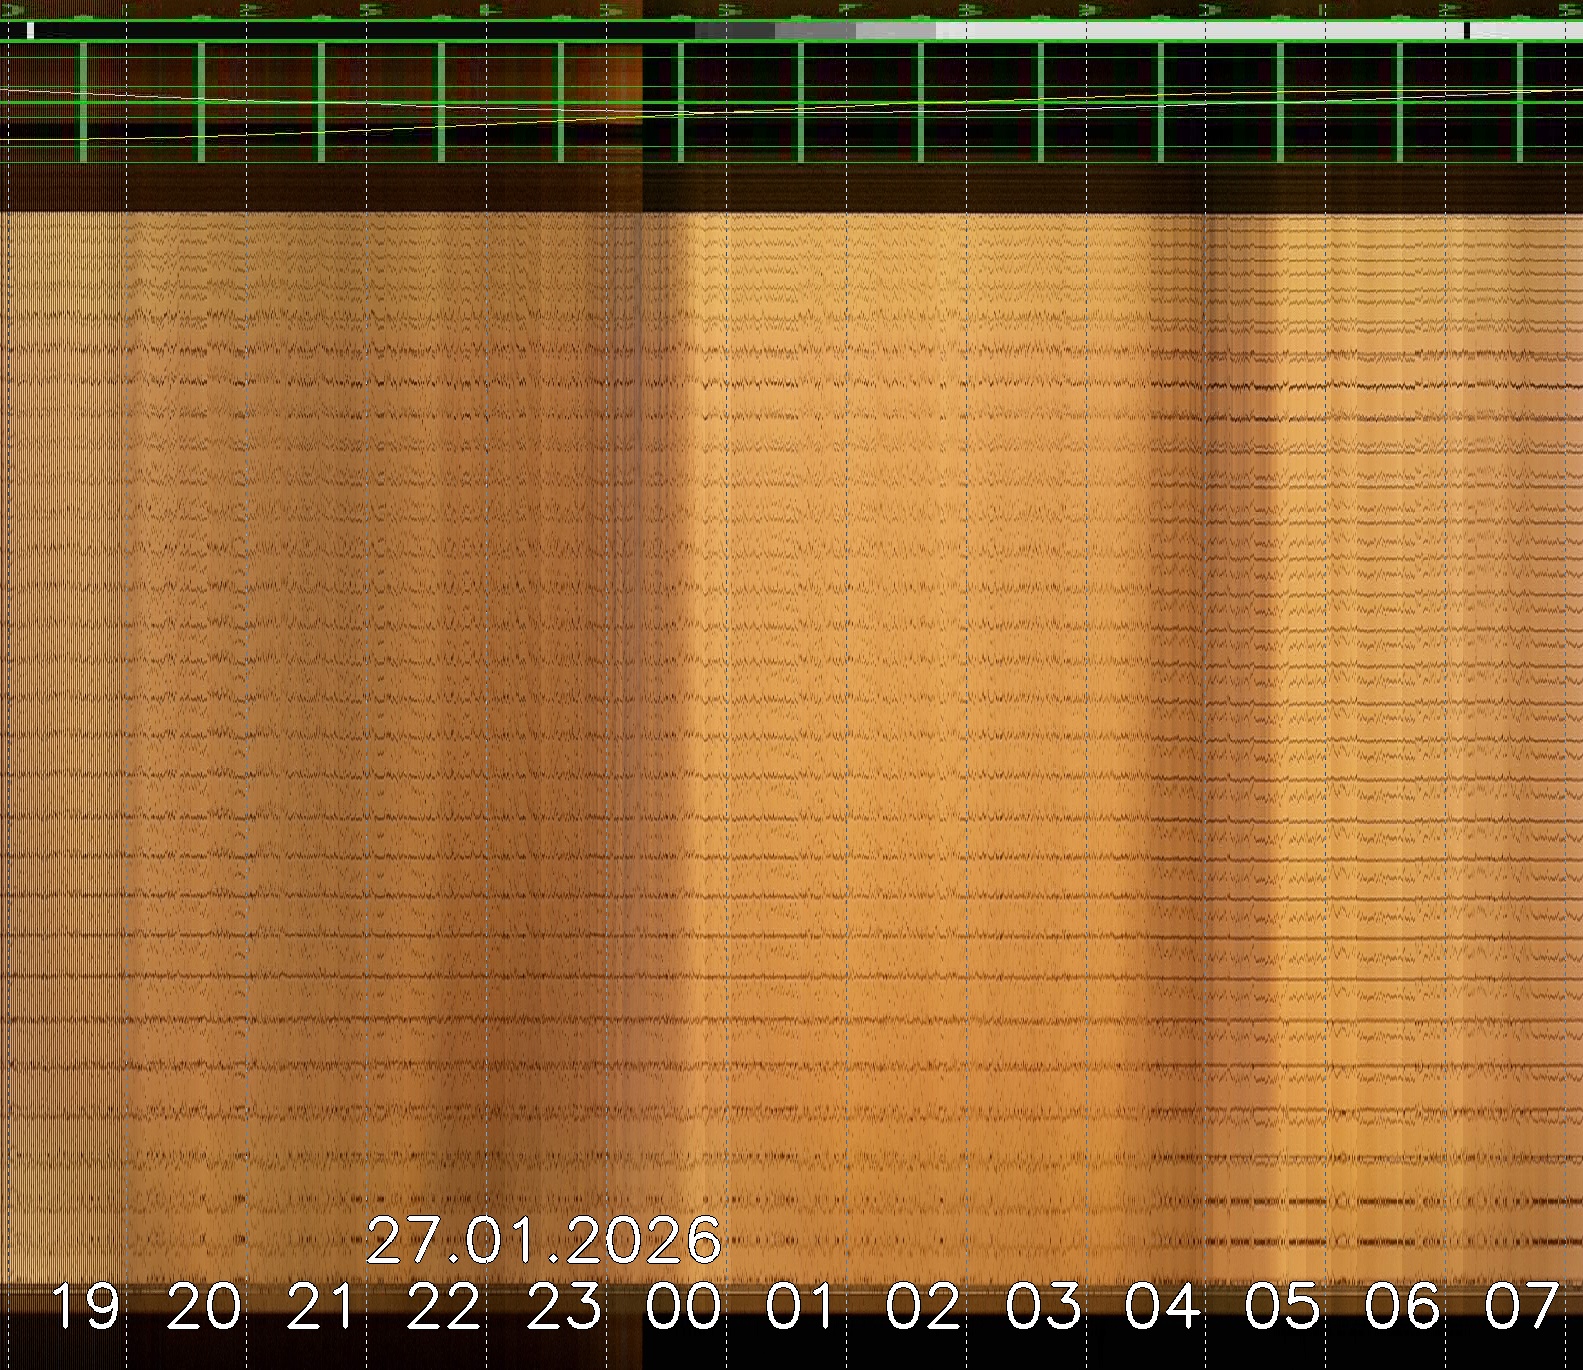
Task: Click the black notch in the top white bar
Action: (x=1467, y=31)
